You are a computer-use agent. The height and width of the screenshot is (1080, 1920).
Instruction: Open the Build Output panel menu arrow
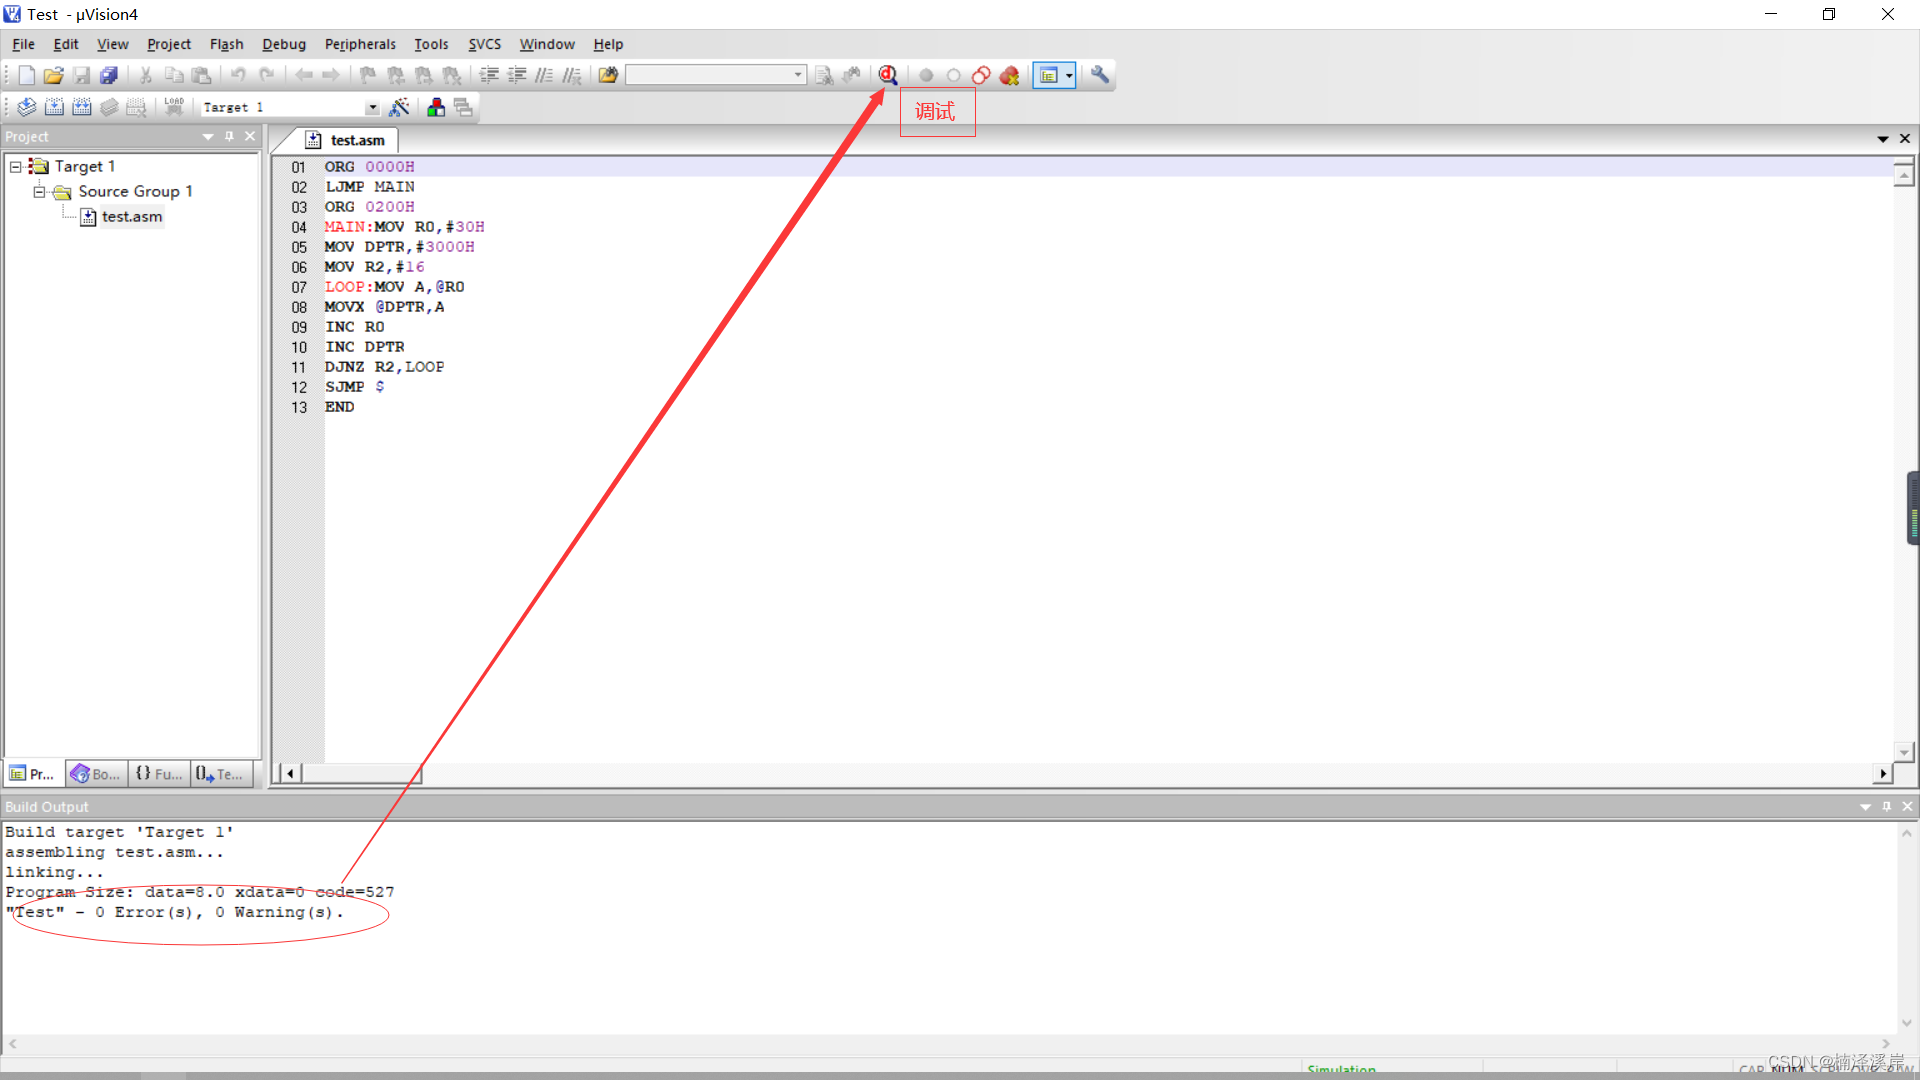tap(1865, 807)
